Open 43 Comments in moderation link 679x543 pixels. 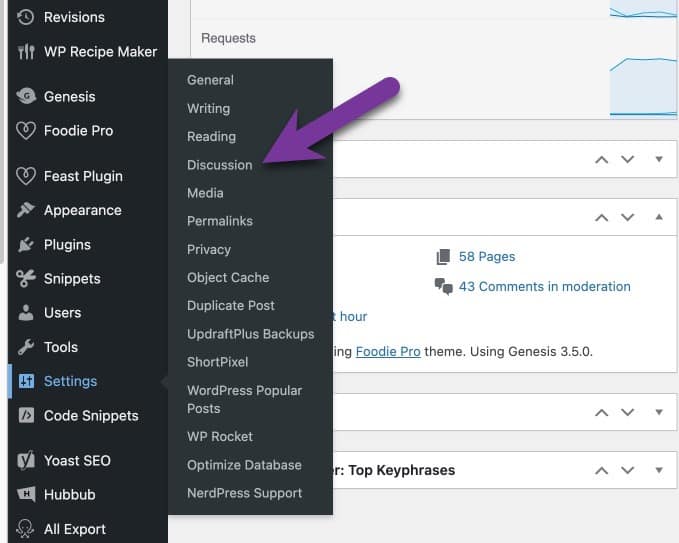coord(545,286)
